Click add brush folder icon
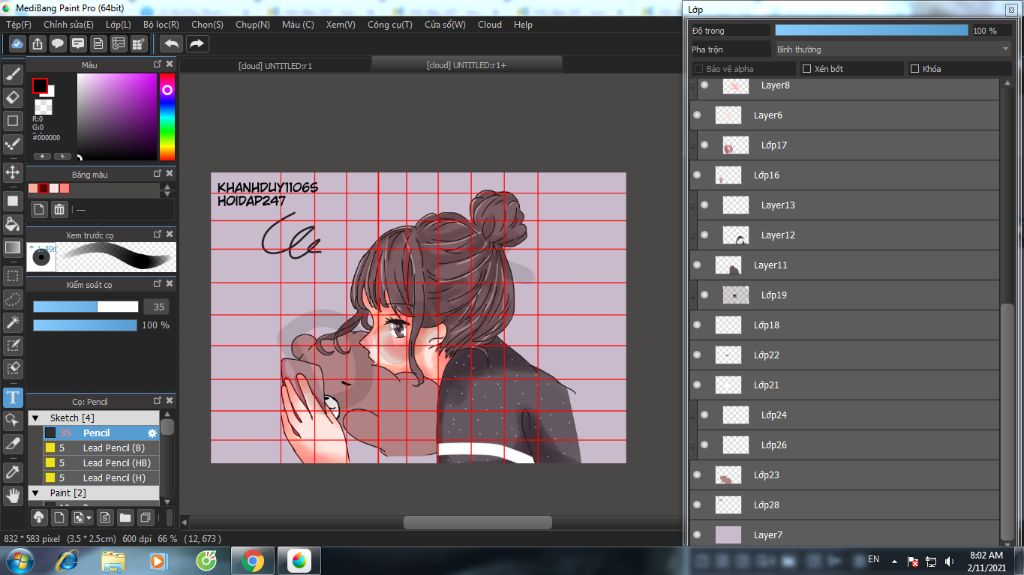The width and height of the screenshot is (1024, 575). (125, 518)
